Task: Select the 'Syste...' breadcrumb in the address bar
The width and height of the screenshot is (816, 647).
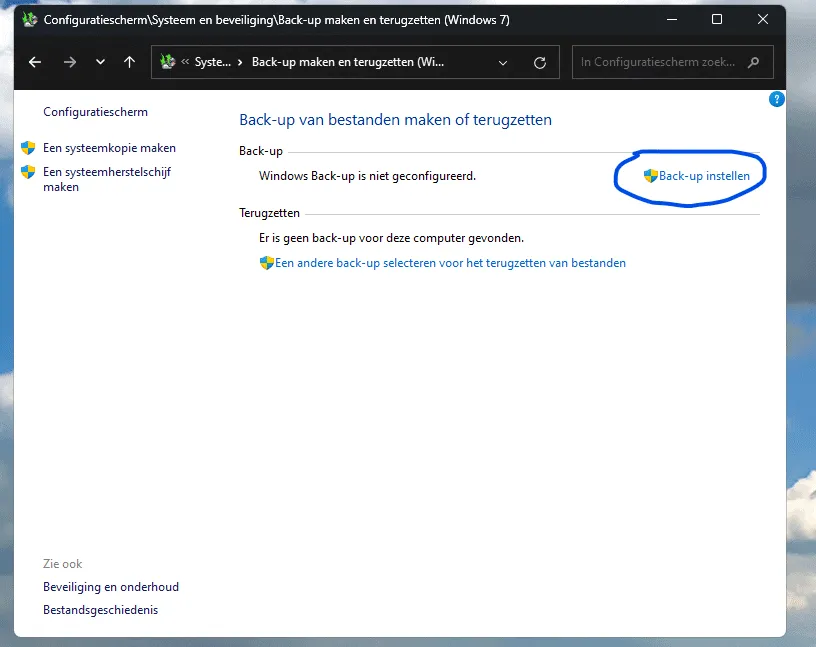Action: tap(212, 62)
